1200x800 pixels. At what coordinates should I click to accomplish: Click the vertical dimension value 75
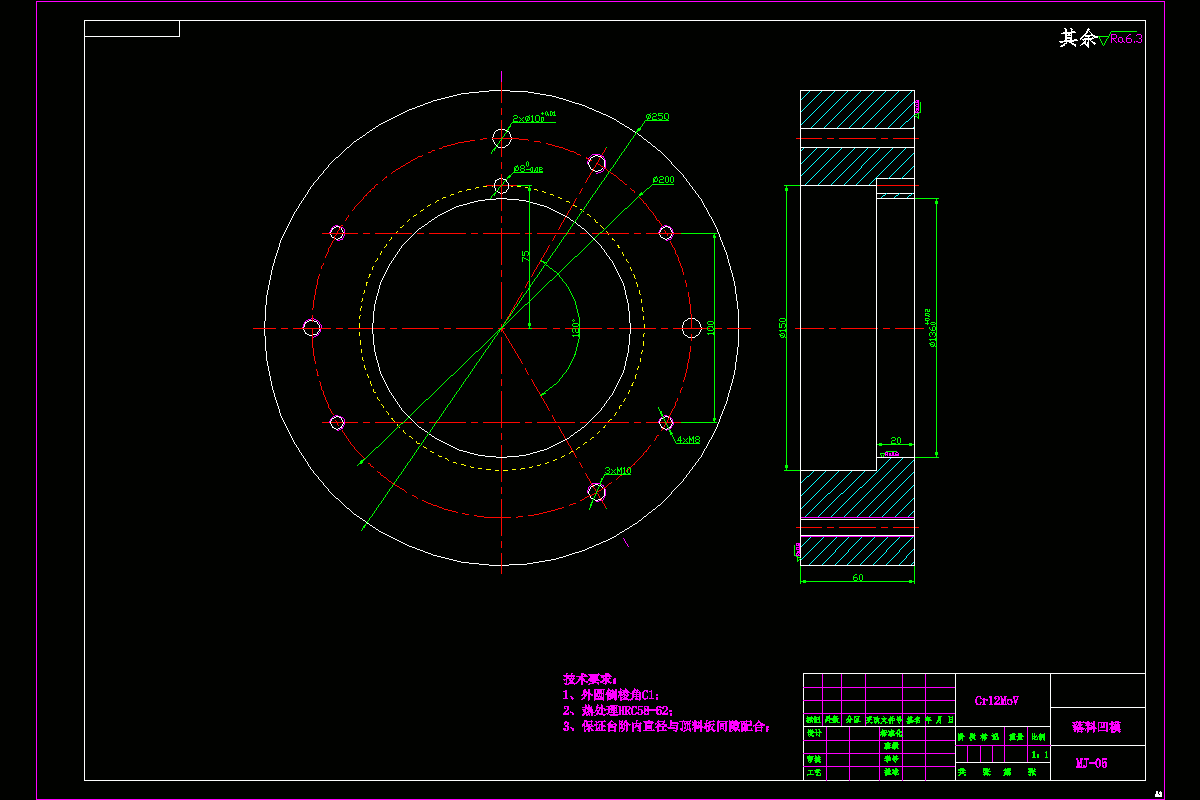[x=526, y=256]
